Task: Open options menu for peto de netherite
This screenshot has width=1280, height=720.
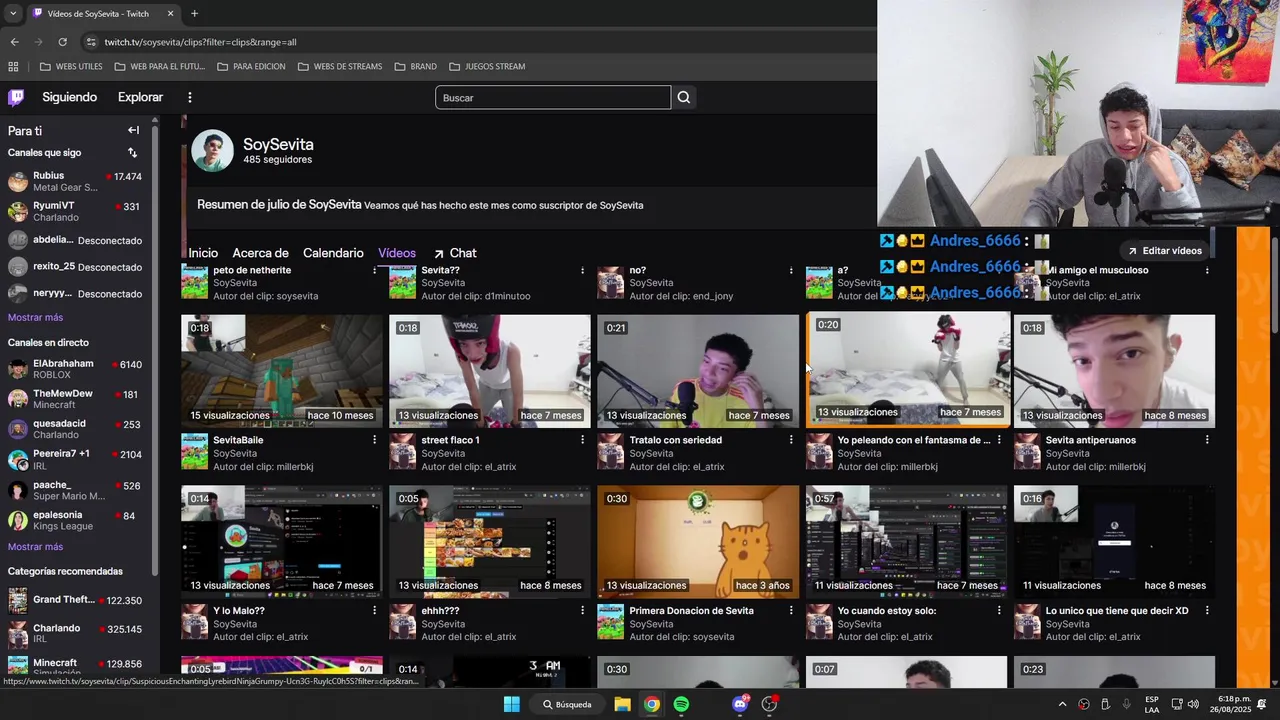Action: 375,270
